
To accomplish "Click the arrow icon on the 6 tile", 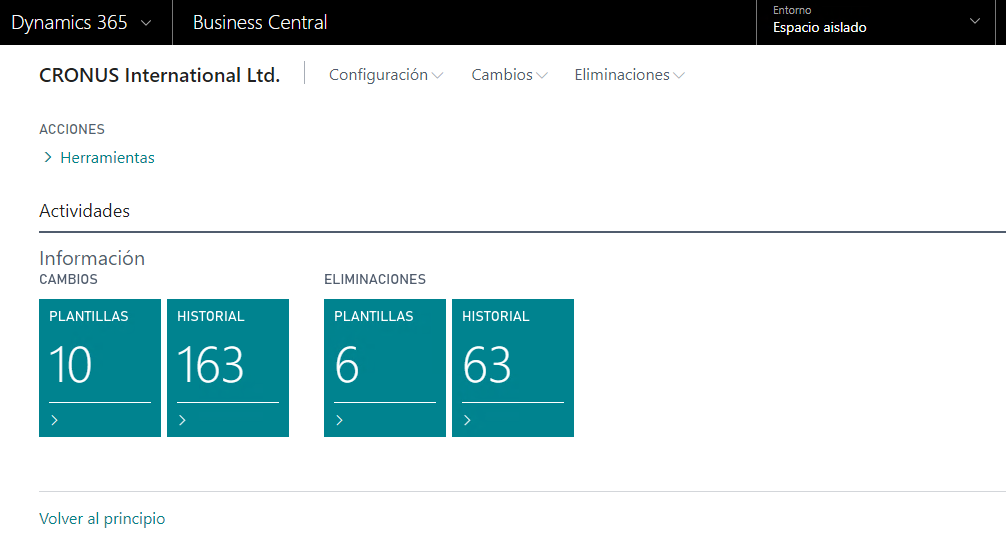I will coord(339,420).
